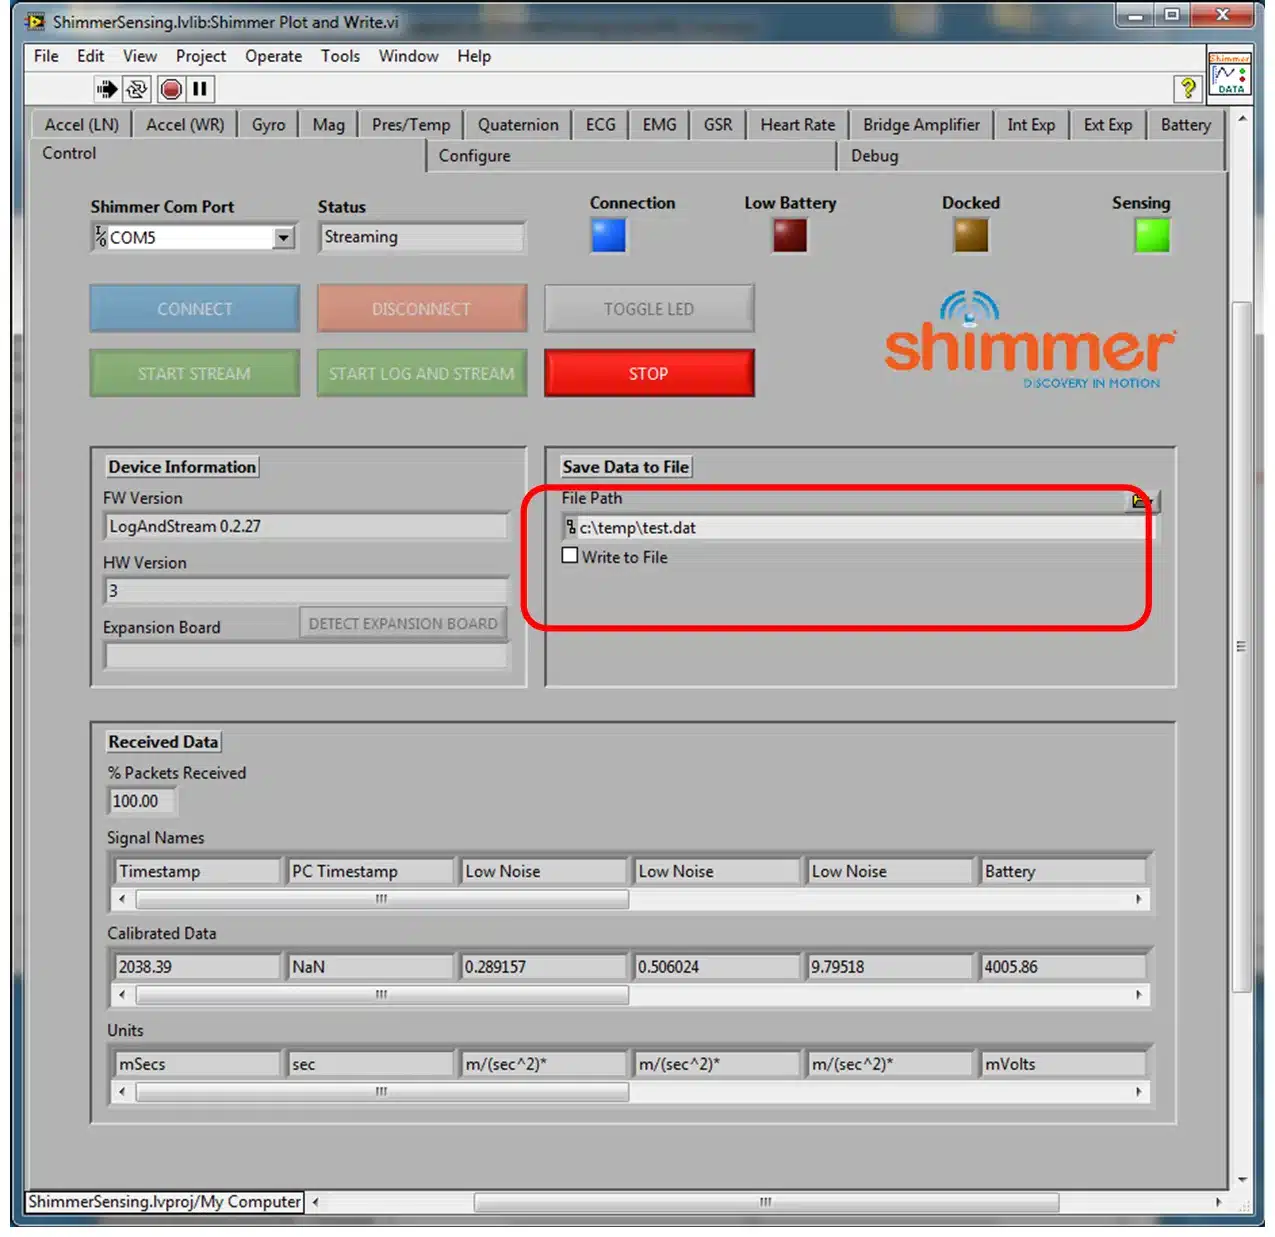
Task: Switch to the Mag tab
Action: (328, 125)
